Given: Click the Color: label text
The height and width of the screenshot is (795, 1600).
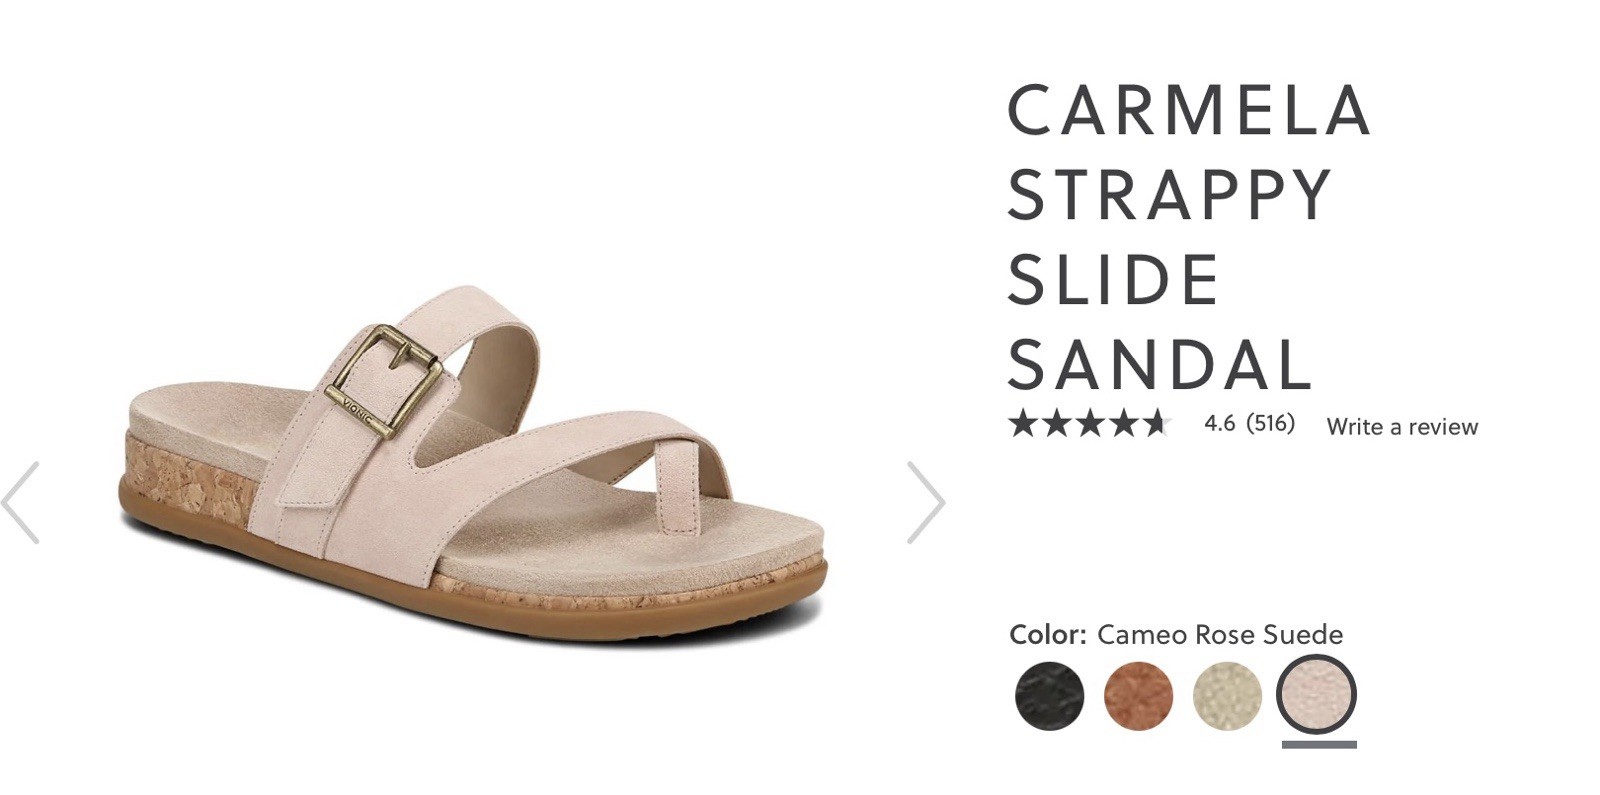Looking at the screenshot, I should tap(1047, 635).
